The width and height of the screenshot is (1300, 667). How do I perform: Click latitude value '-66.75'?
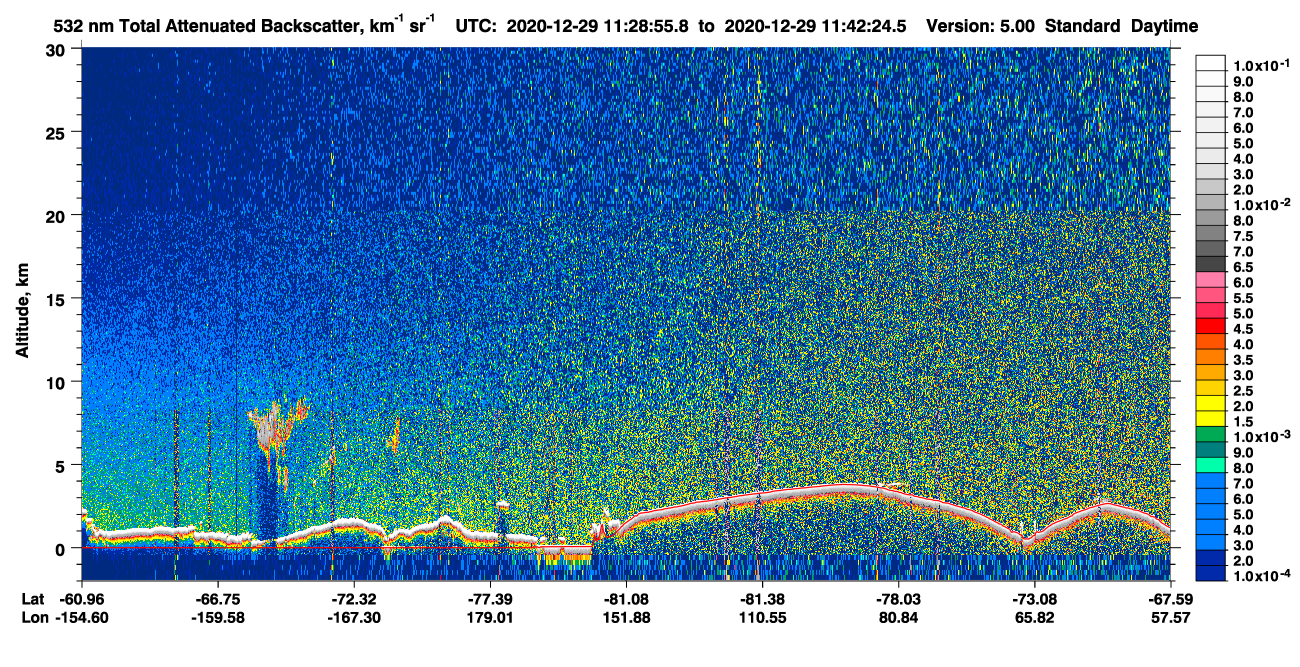coord(218,599)
